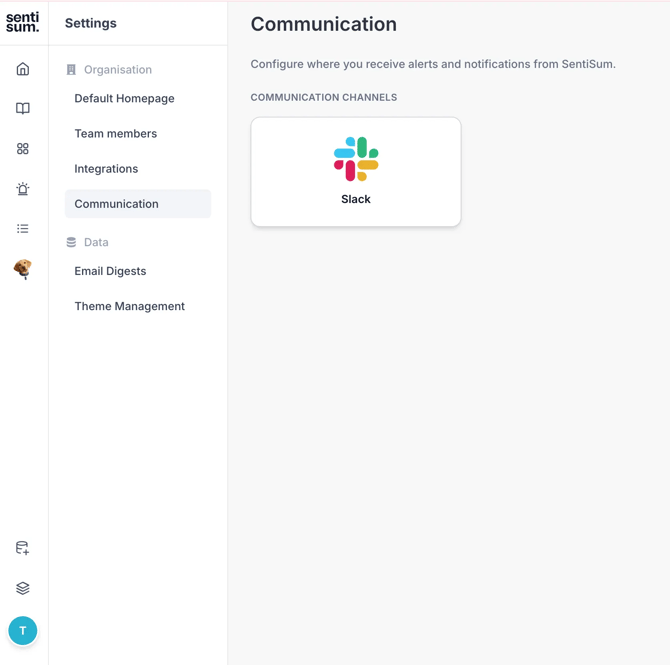Open Team members settings
Screen dimensions: 670x665
[115, 134]
